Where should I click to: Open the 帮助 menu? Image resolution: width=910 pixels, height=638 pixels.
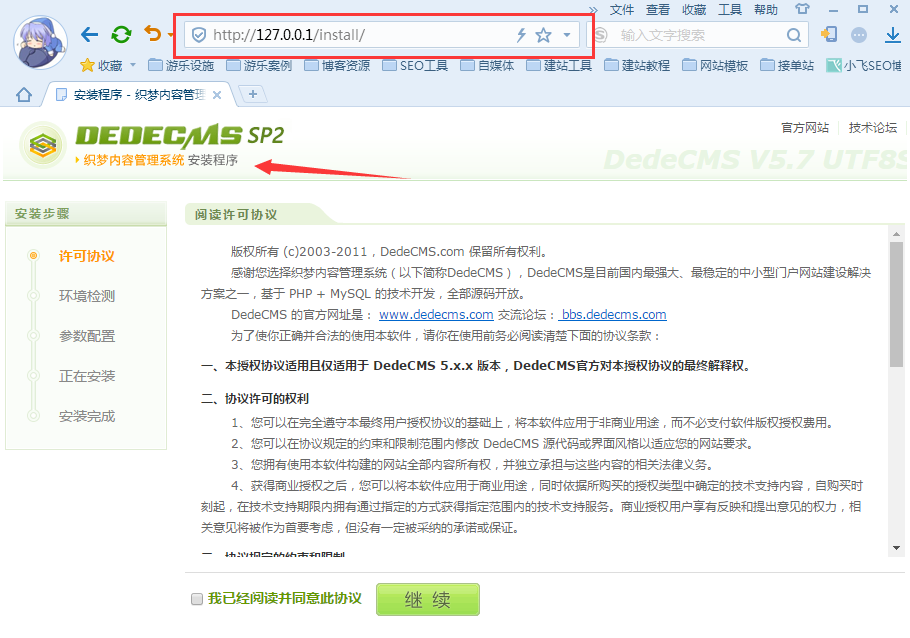pos(765,10)
